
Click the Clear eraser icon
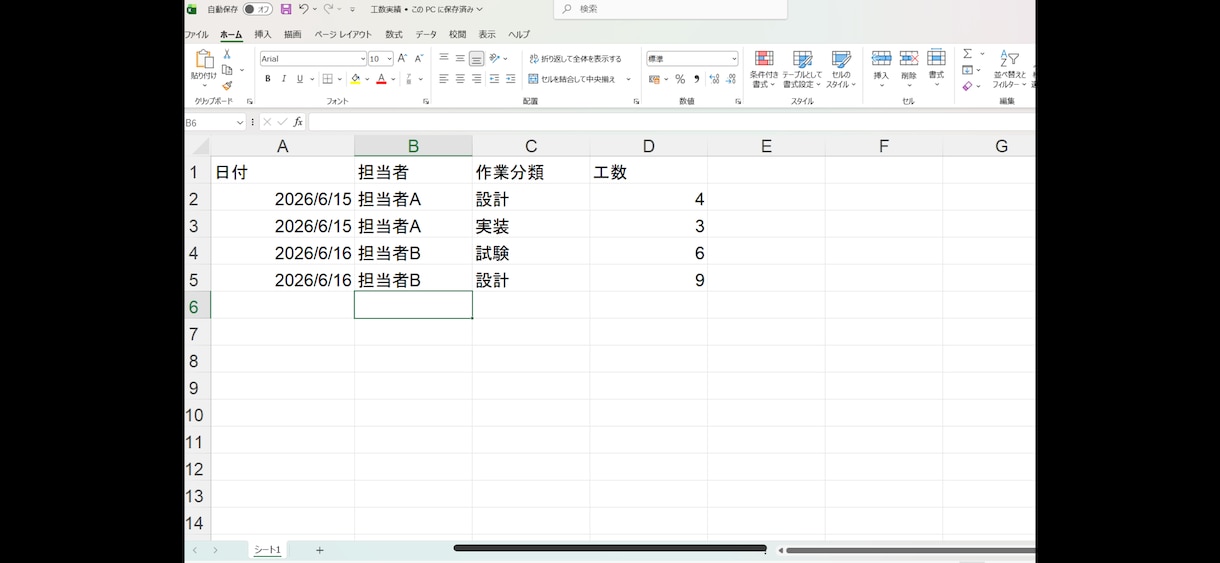click(967, 86)
